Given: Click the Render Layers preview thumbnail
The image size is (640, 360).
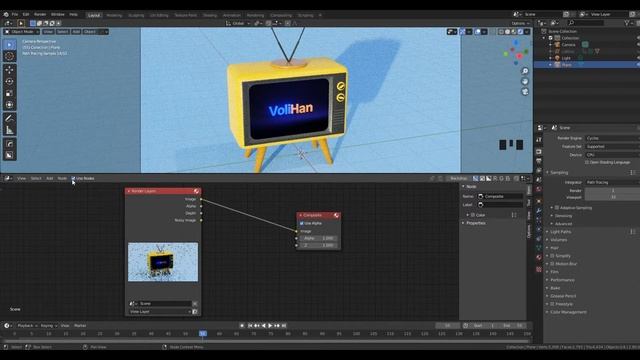Looking at the screenshot, I should 163,262.
